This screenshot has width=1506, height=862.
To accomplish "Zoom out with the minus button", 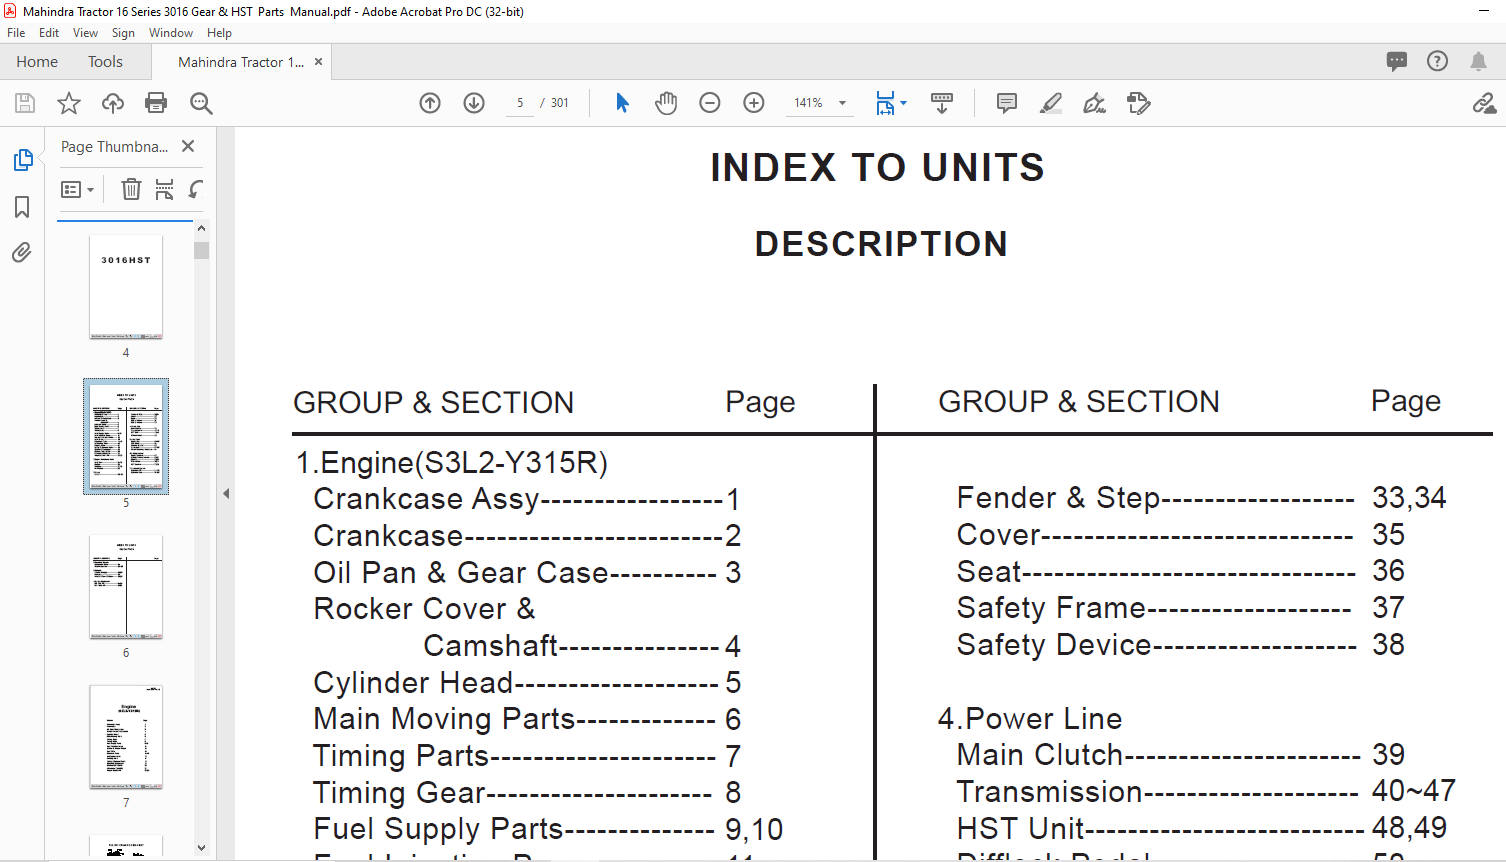I will coord(710,103).
